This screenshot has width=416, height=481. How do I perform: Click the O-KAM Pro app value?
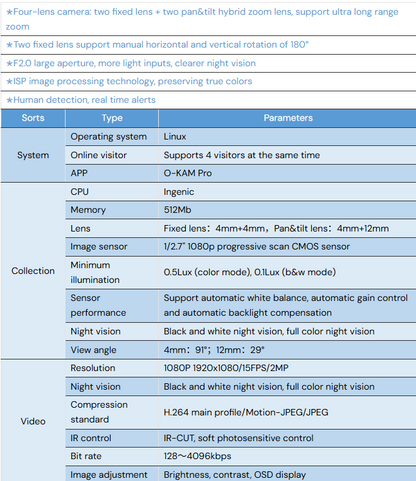point(187,173)
